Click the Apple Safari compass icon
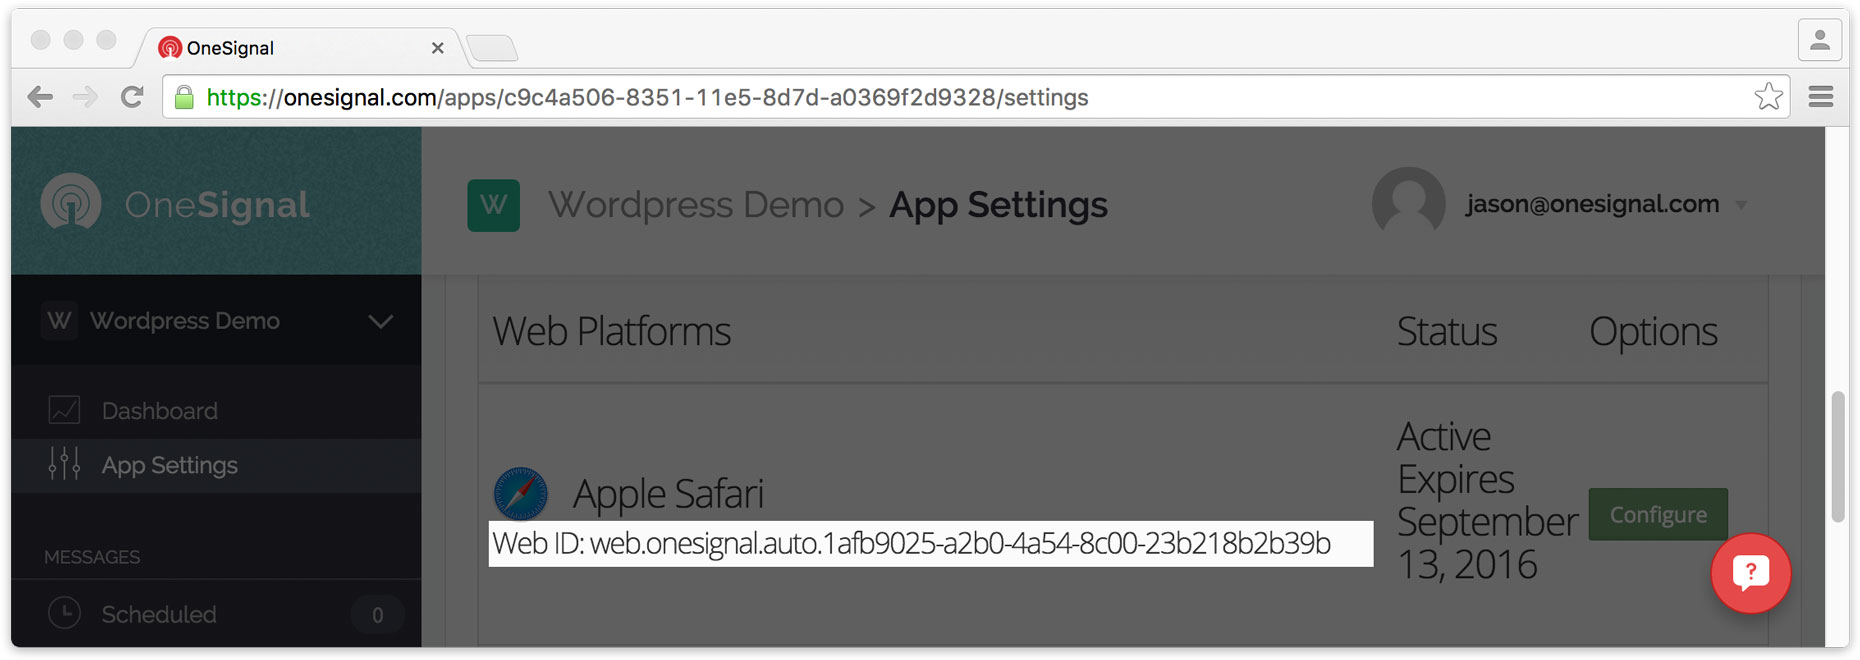Screen dimensions: 1860x660 [521, 493]
